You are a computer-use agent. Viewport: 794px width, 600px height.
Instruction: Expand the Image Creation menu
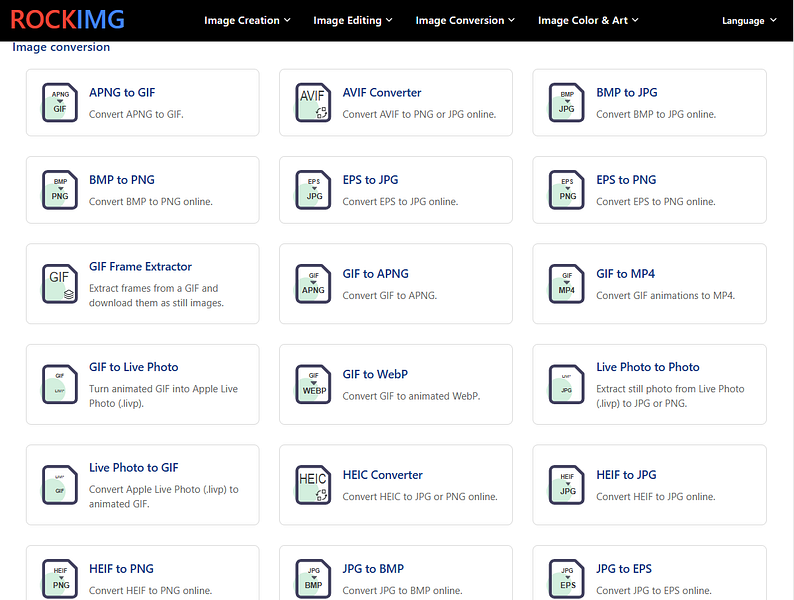[x=247, y=20]
